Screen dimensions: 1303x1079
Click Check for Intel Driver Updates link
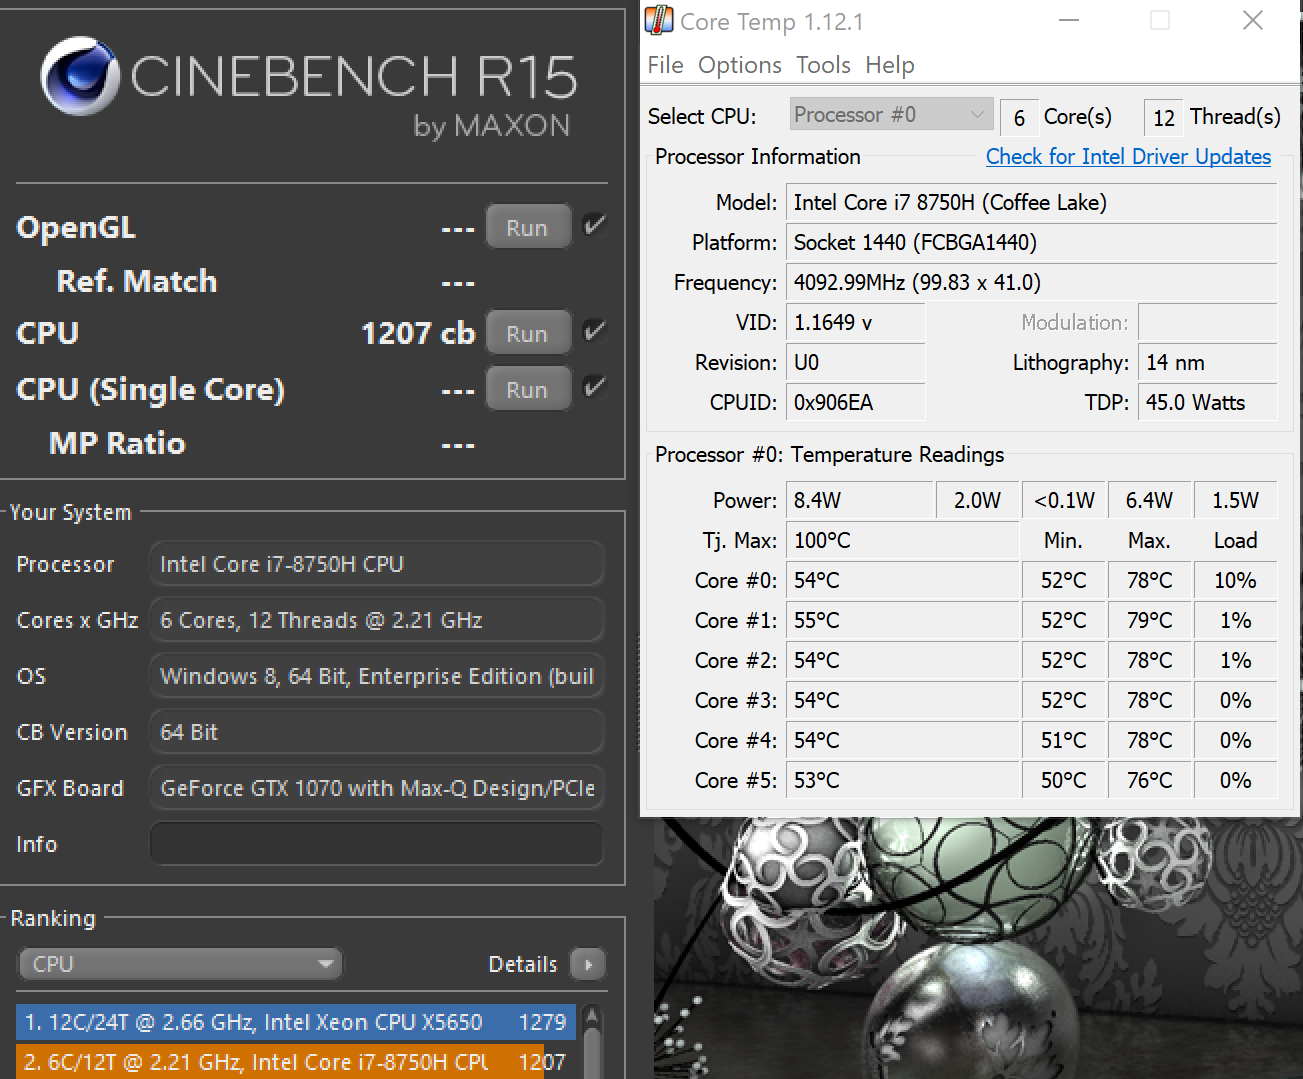coord(1128,157)
